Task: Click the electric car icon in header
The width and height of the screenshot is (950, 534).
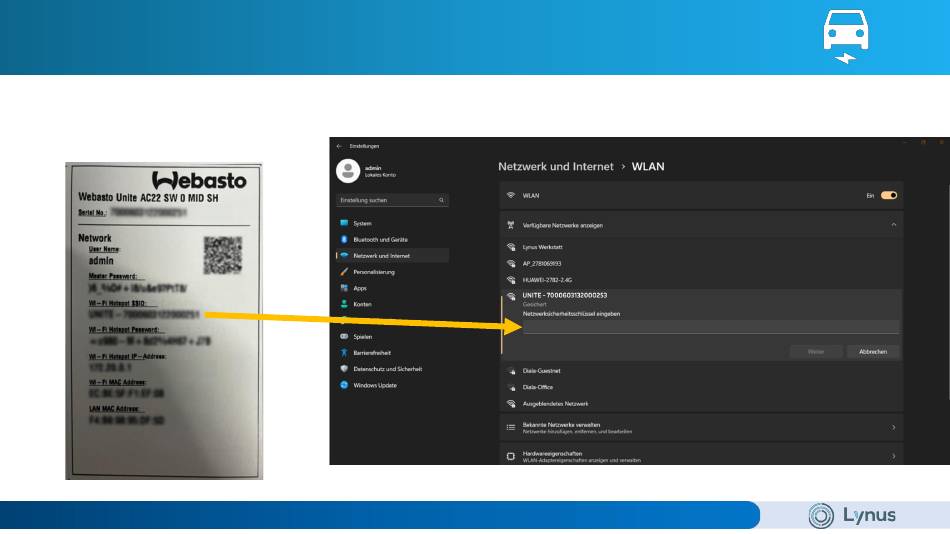Action: tap(845, 36)
